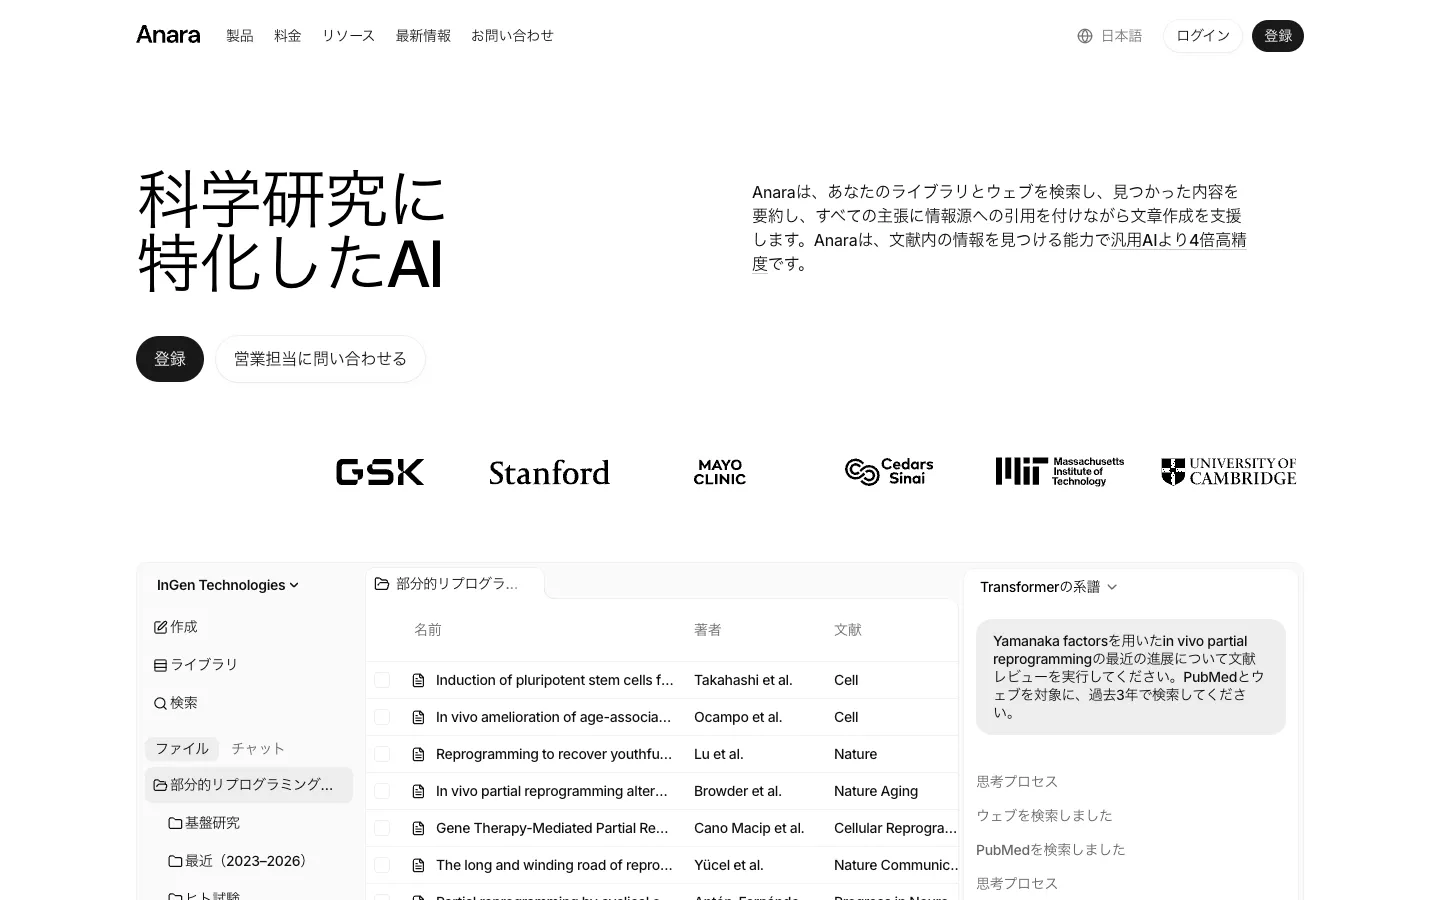Open the 料金 page
This screenshot has height=900, width=1440.
coord(288,36)
